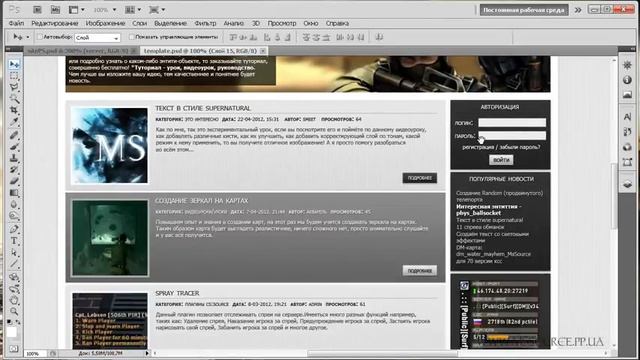Open the Редактирование menu
This screenshot has width=640, height=360.
pos(55,23)
